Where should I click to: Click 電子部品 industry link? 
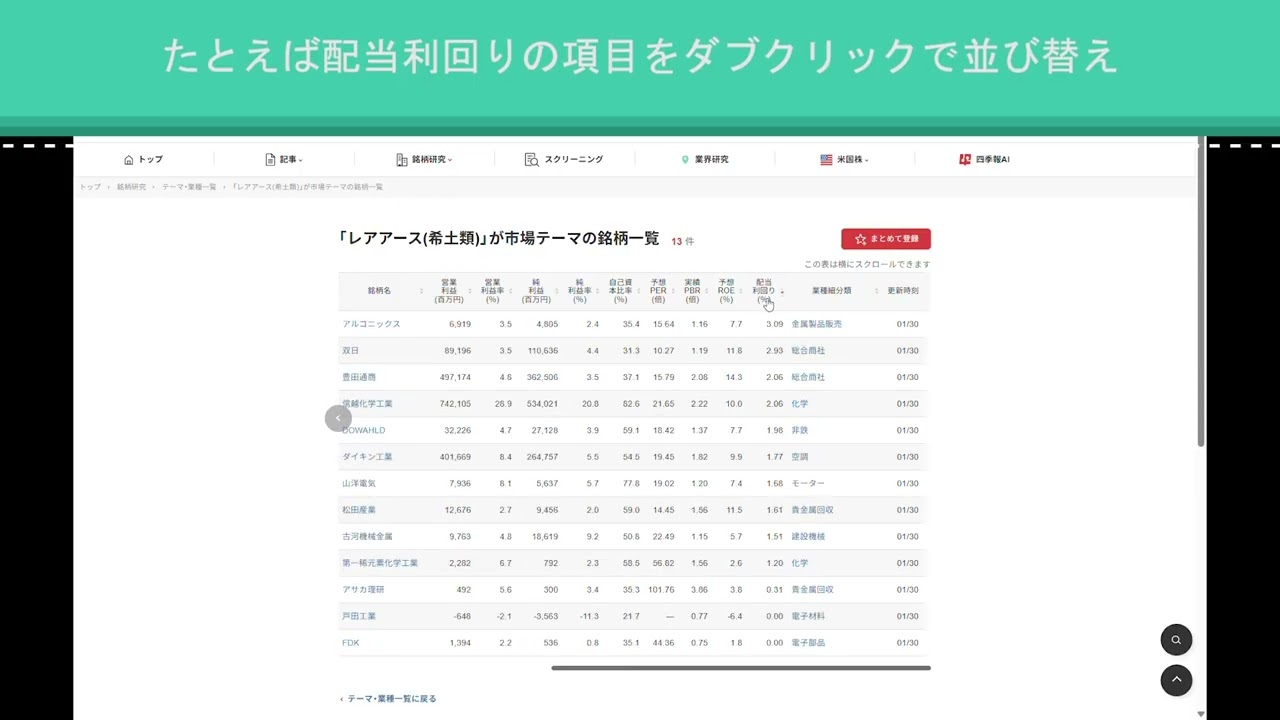pos(808,643)
